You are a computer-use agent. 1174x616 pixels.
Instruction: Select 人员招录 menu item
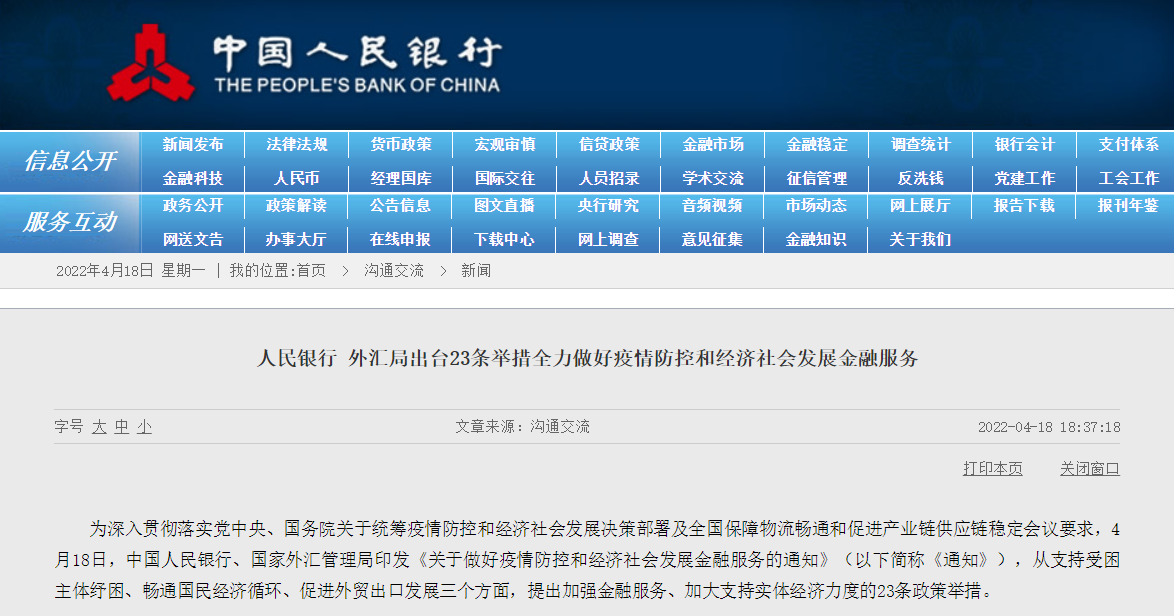click(x=609, y=178)
